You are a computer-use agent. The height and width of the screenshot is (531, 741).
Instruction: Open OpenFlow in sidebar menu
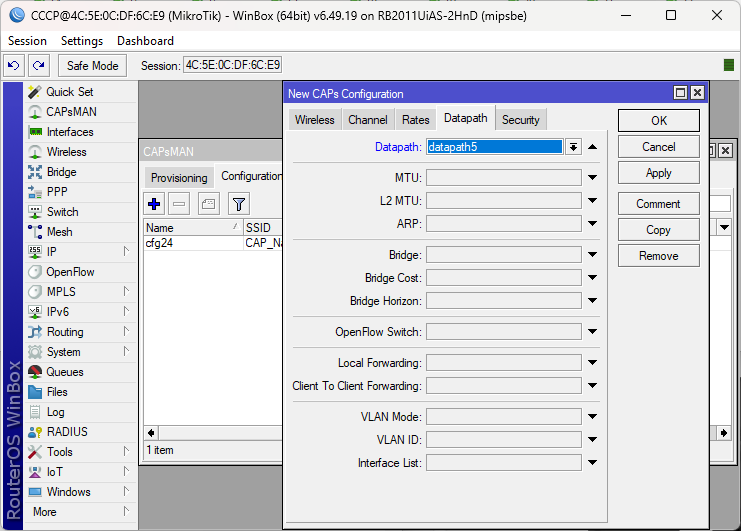(70, 272)
